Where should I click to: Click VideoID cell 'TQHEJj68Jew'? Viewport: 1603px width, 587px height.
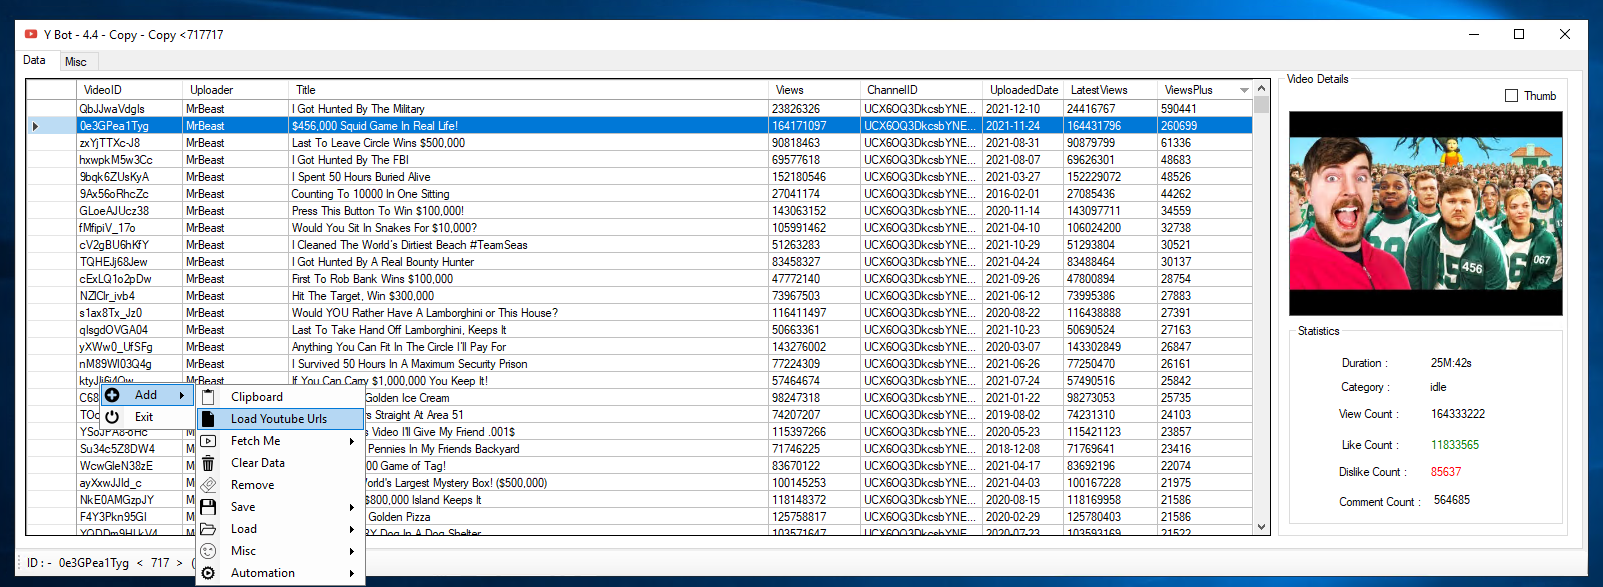tap(129, 262)
